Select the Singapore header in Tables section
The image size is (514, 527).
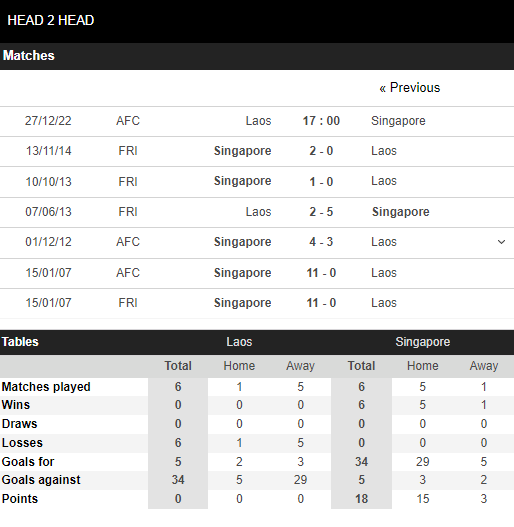(x=423, y=342)
